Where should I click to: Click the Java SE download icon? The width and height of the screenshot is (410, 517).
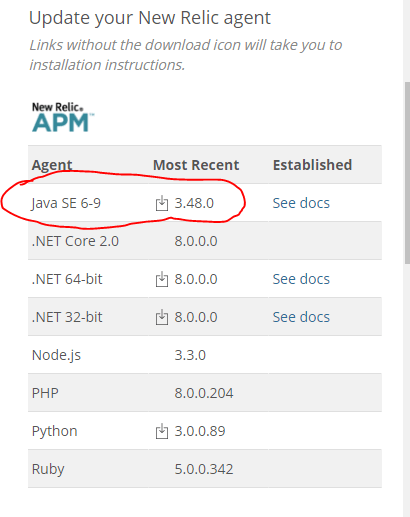tap(162, 203)
